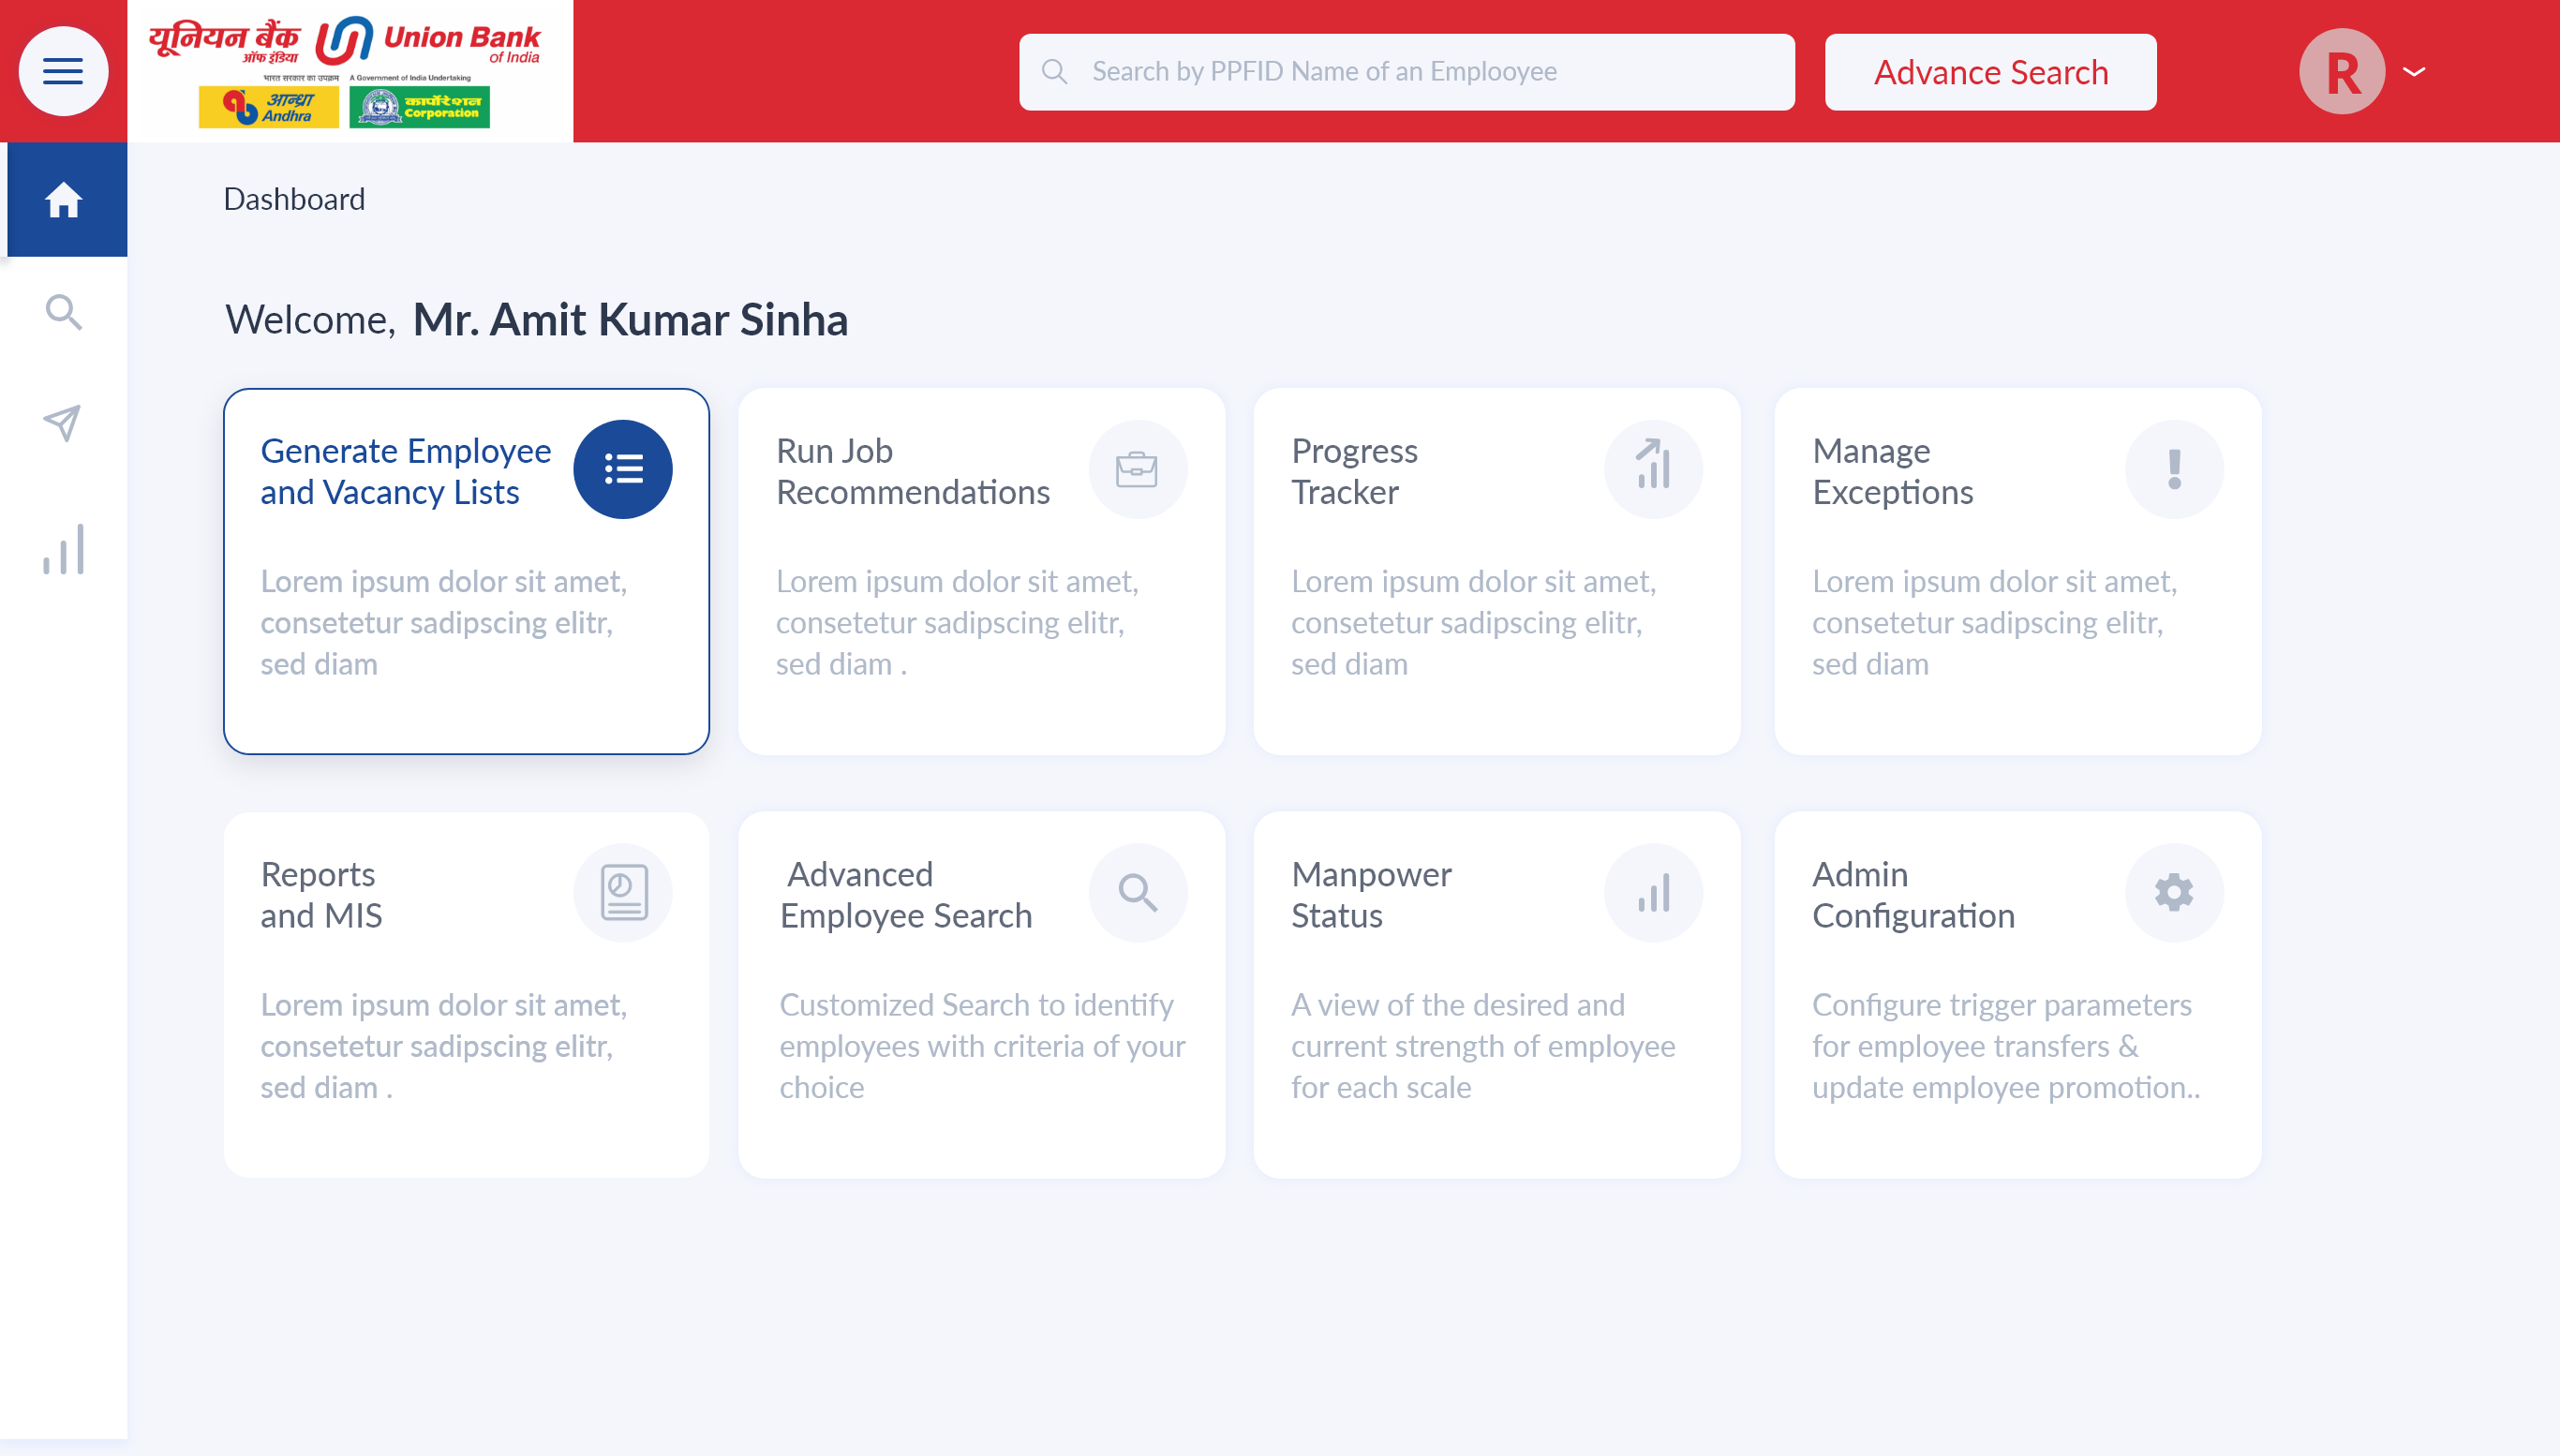Screen dimensions: 2560x1456
Task: Click the list icon on Generate Employee card
Action: coord(622,469)
